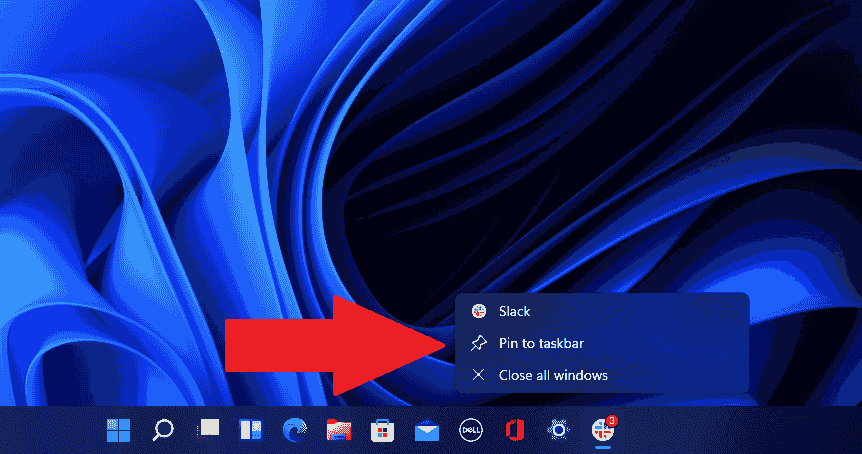The height and width of the screenshot is (454, 862).
Task: Open the Dell app icon
Action: [471, 430]
